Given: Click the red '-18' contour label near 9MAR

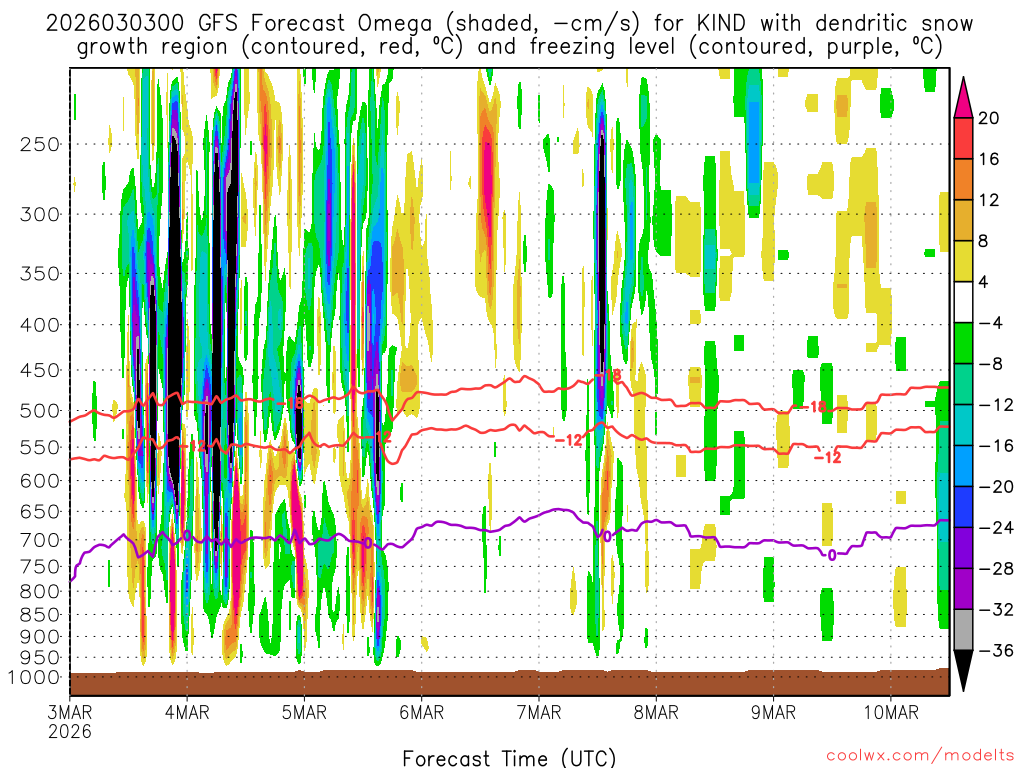Looking at the screenshot, I should pos(814,407).
